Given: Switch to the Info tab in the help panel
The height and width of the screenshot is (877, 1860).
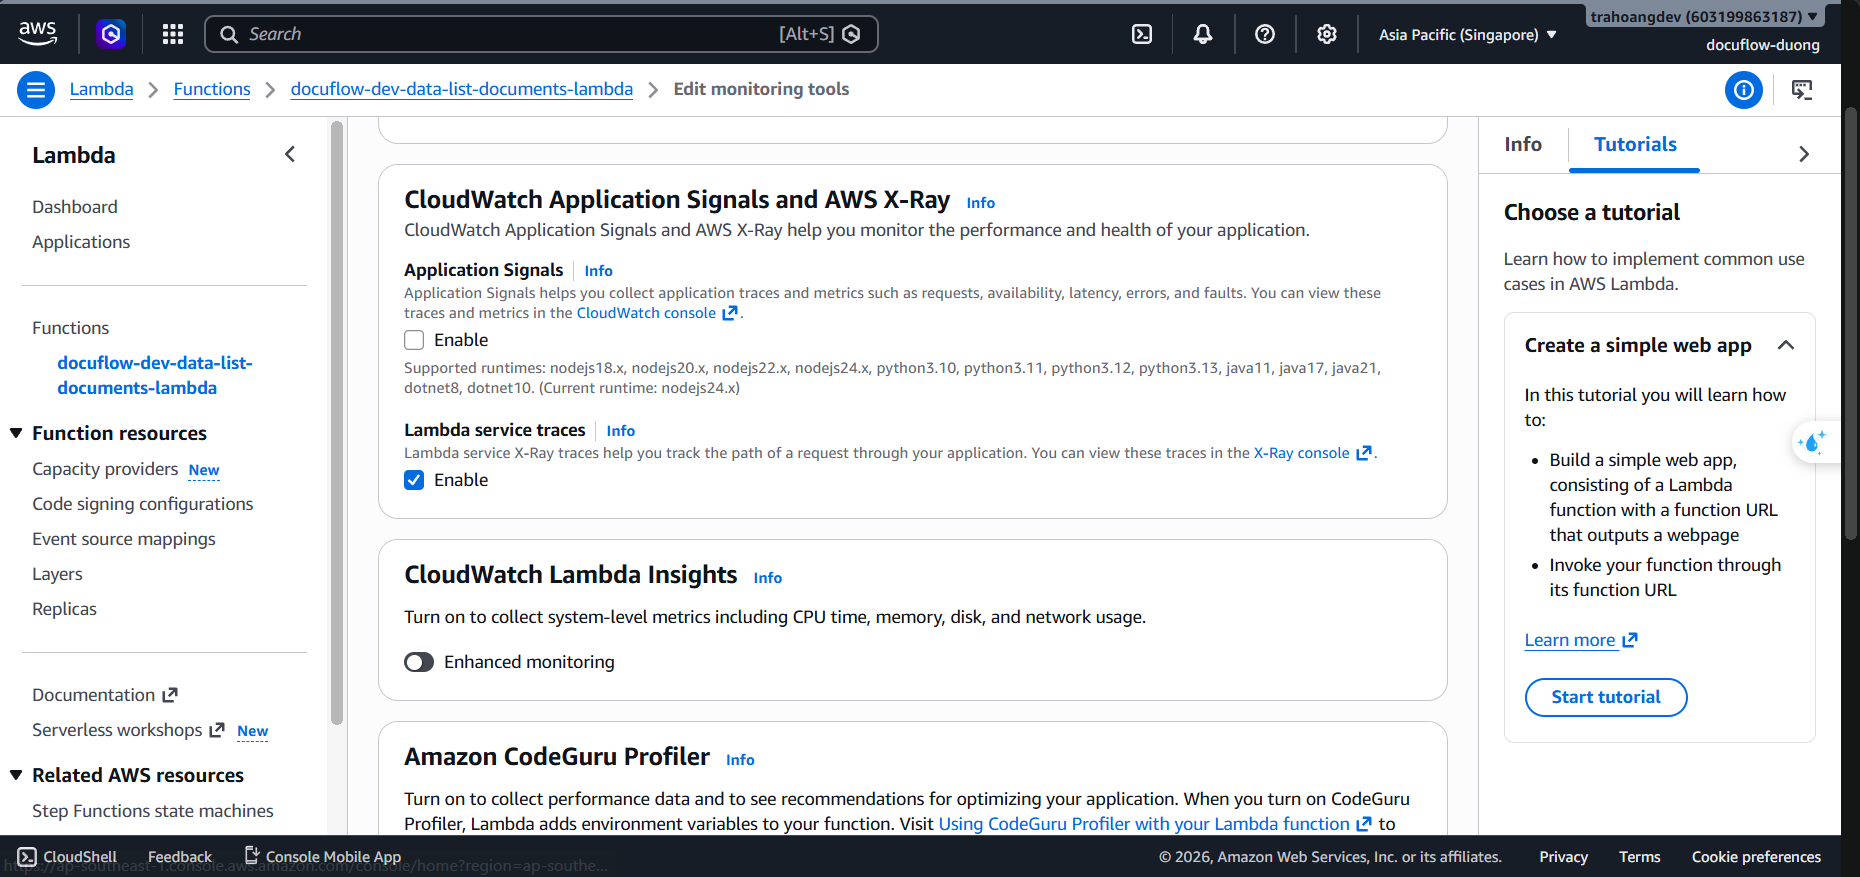Looking at the screenshot, I should coord(1523,145).
